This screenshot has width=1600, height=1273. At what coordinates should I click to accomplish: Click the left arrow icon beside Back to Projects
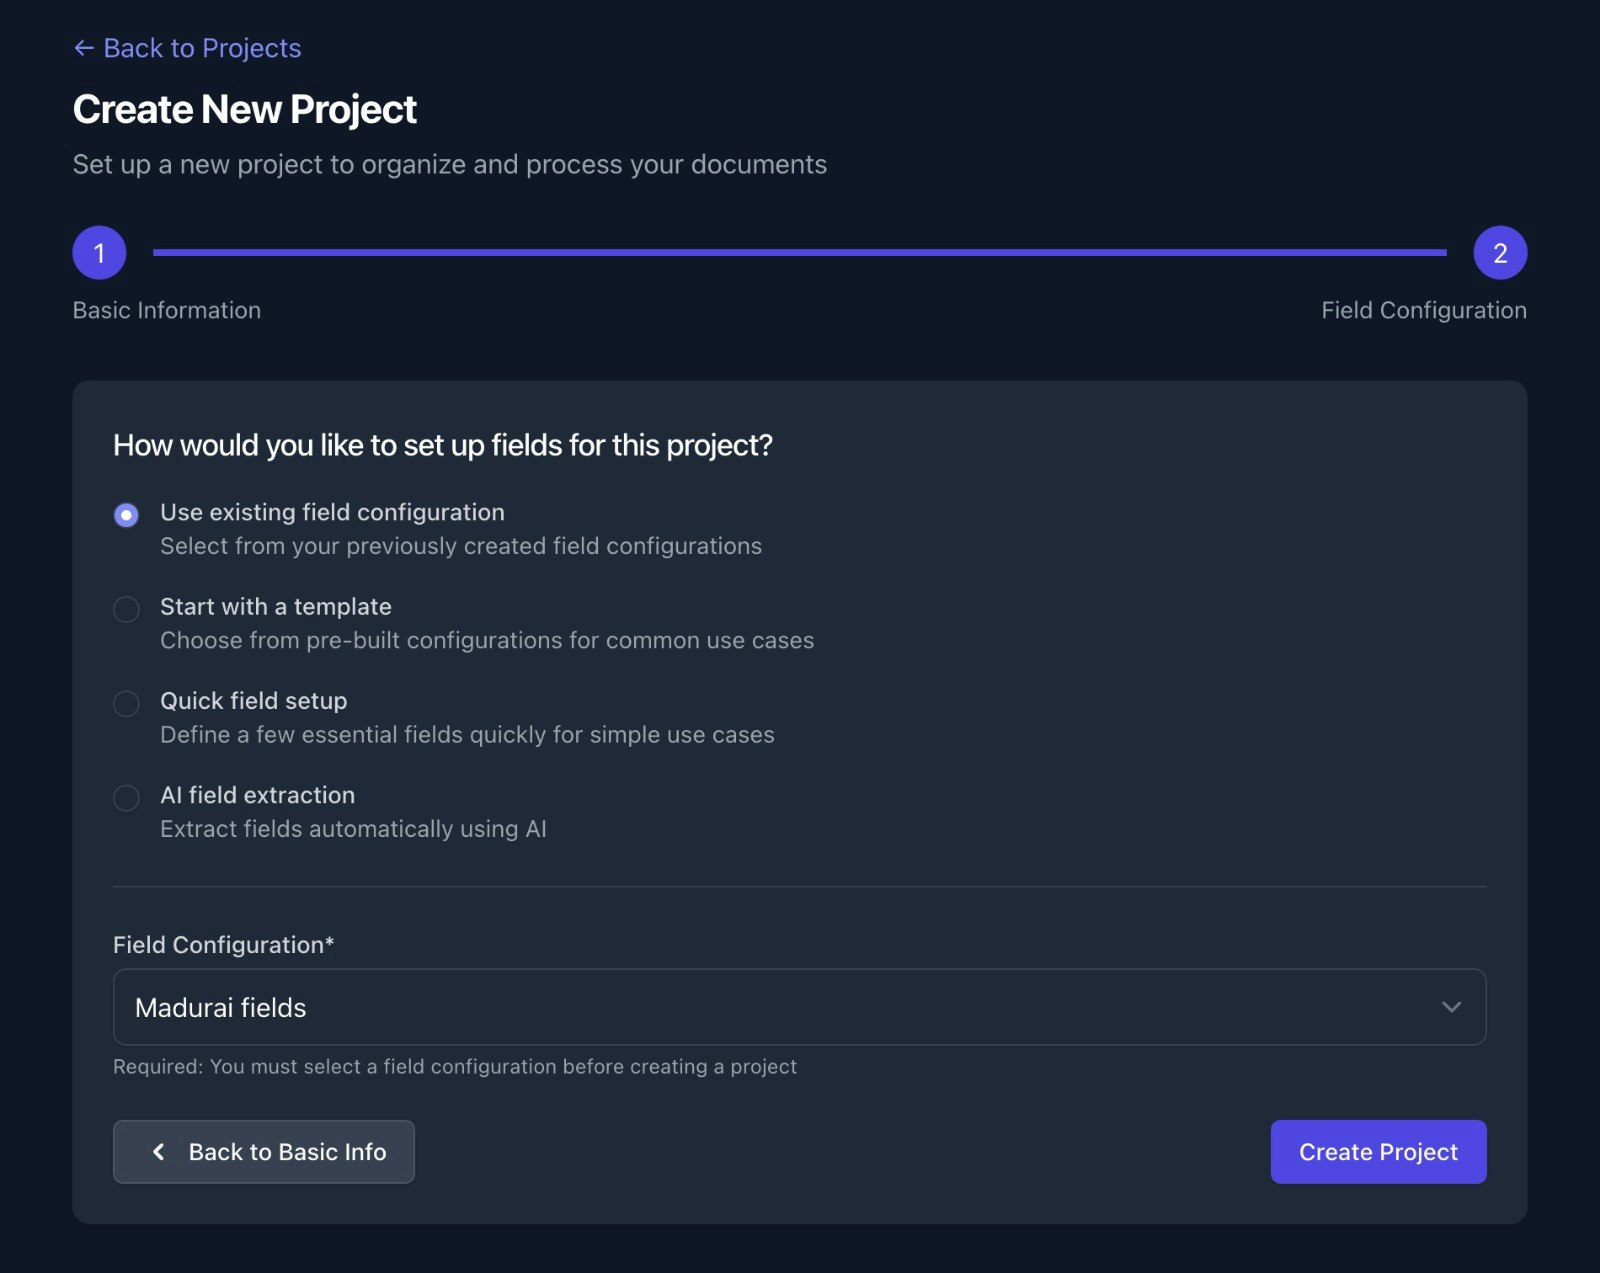click(x=84, y=48)
